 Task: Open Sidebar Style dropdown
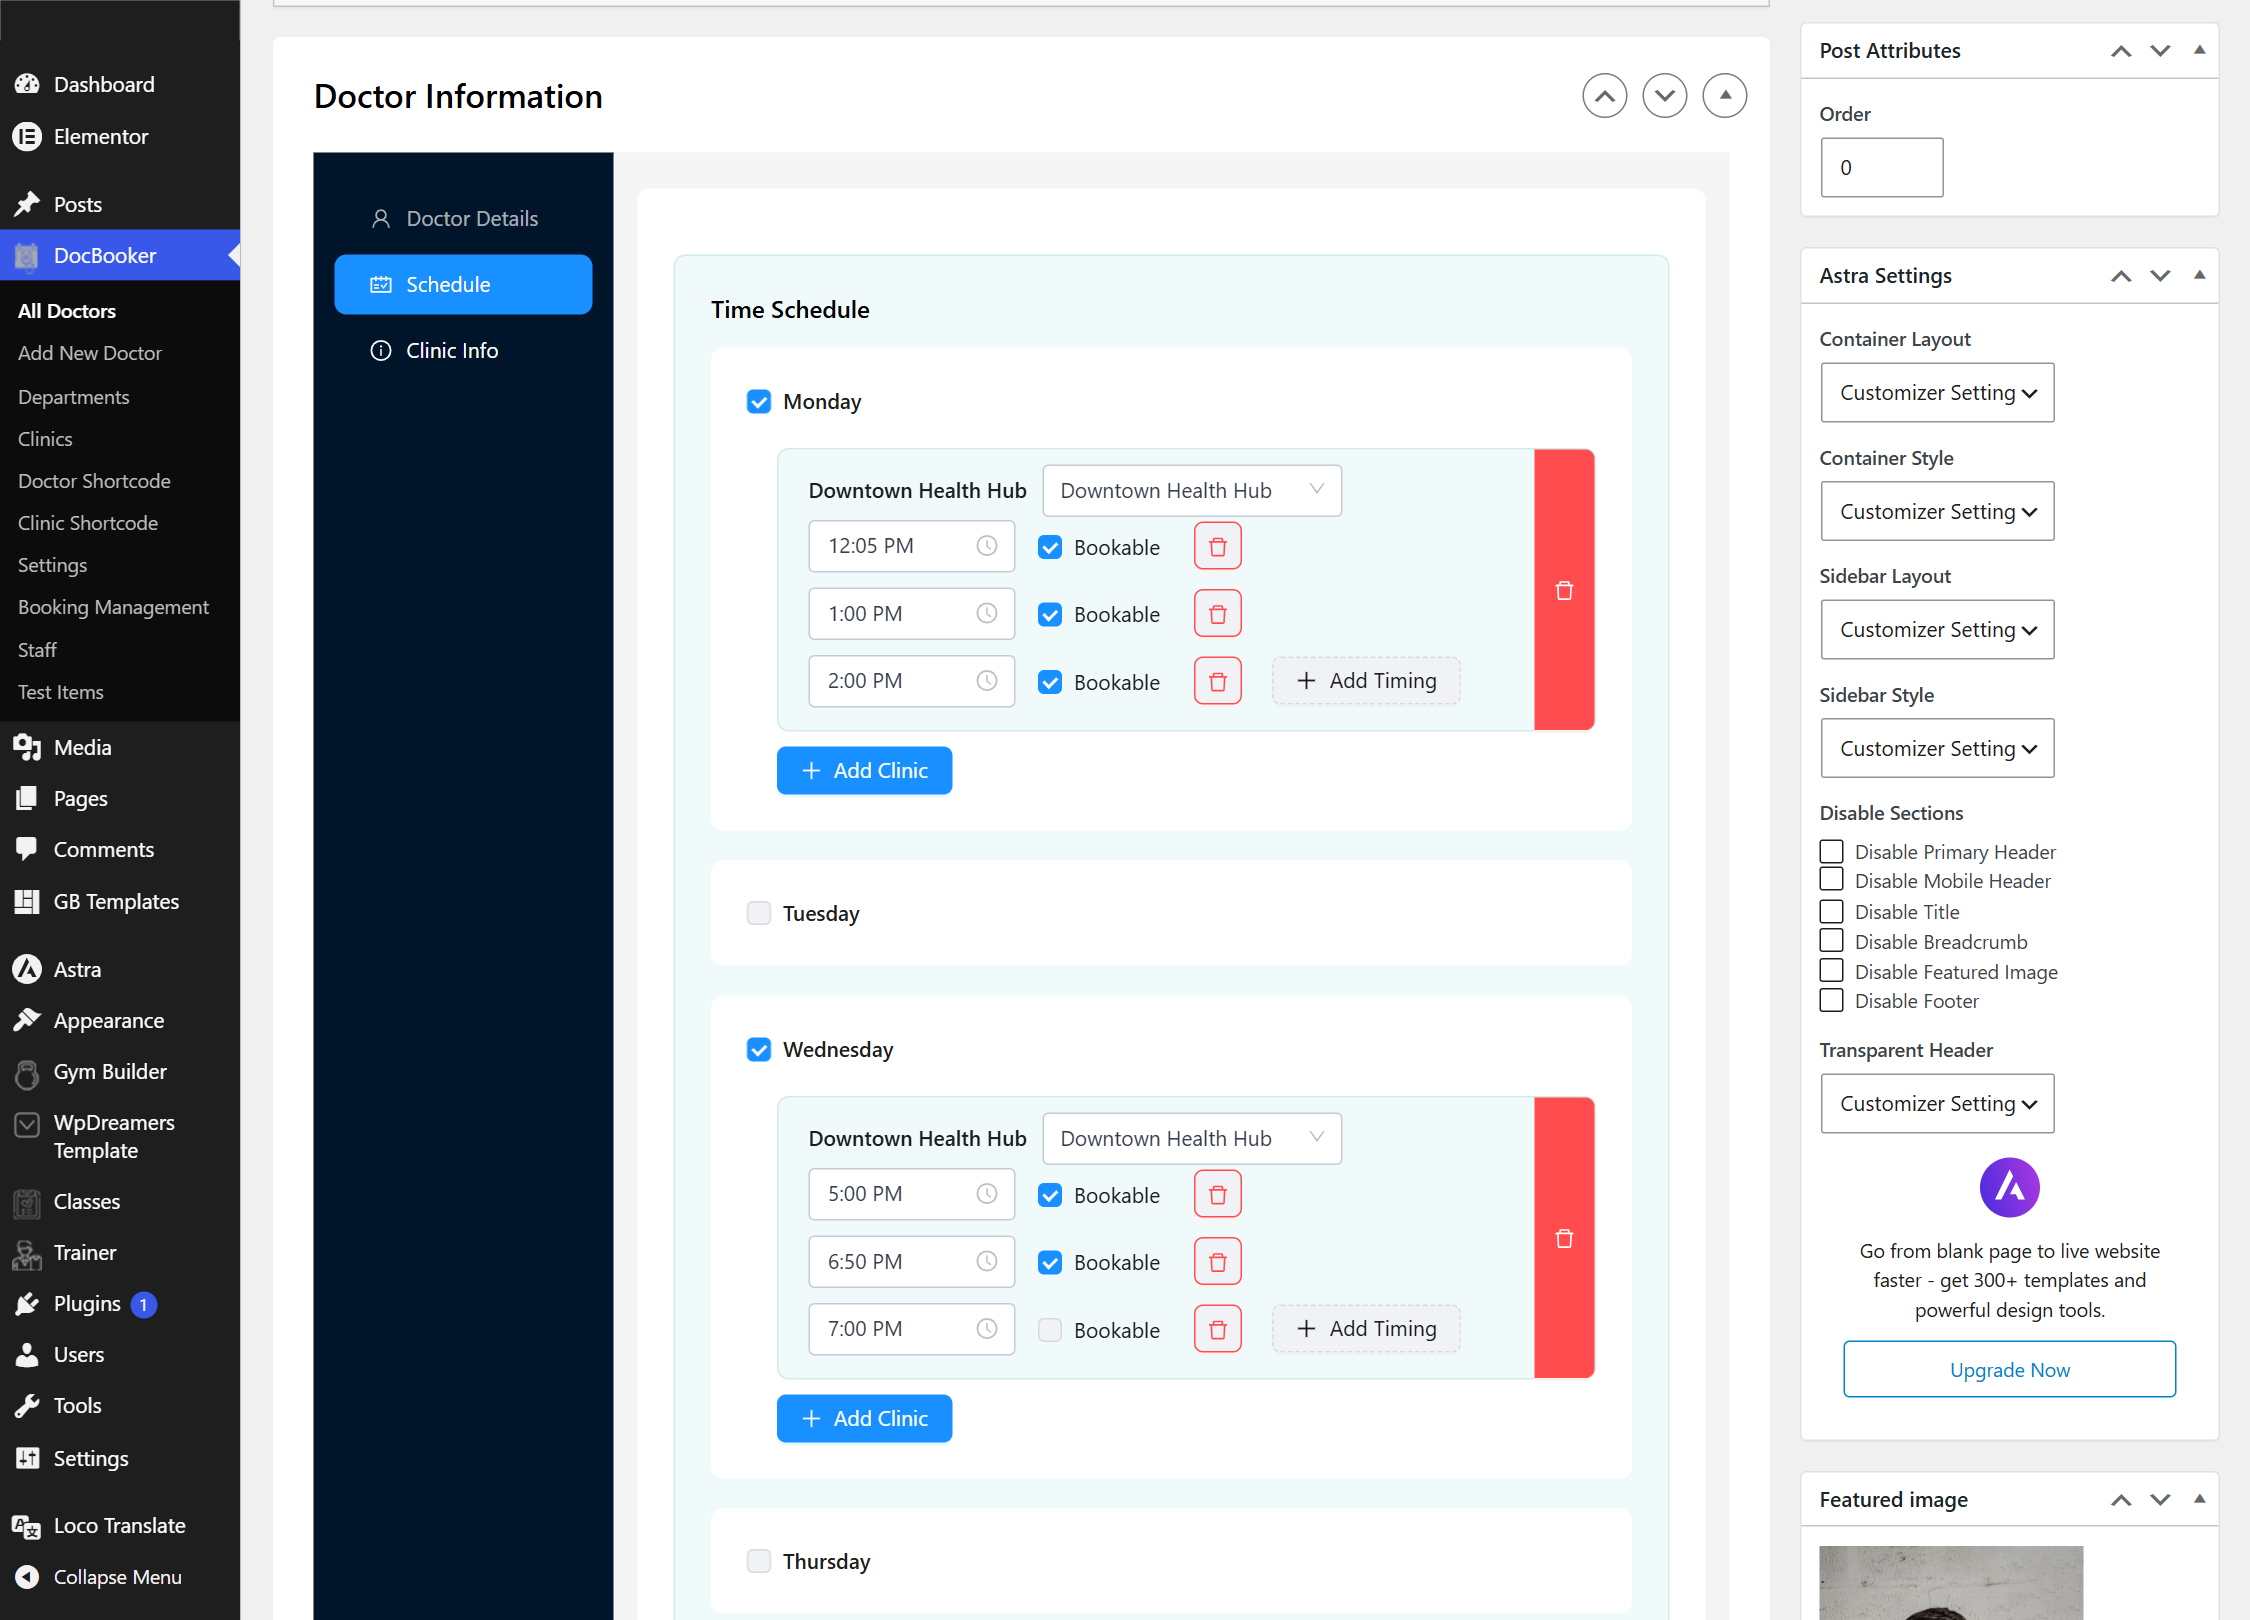click(1937, 748)
